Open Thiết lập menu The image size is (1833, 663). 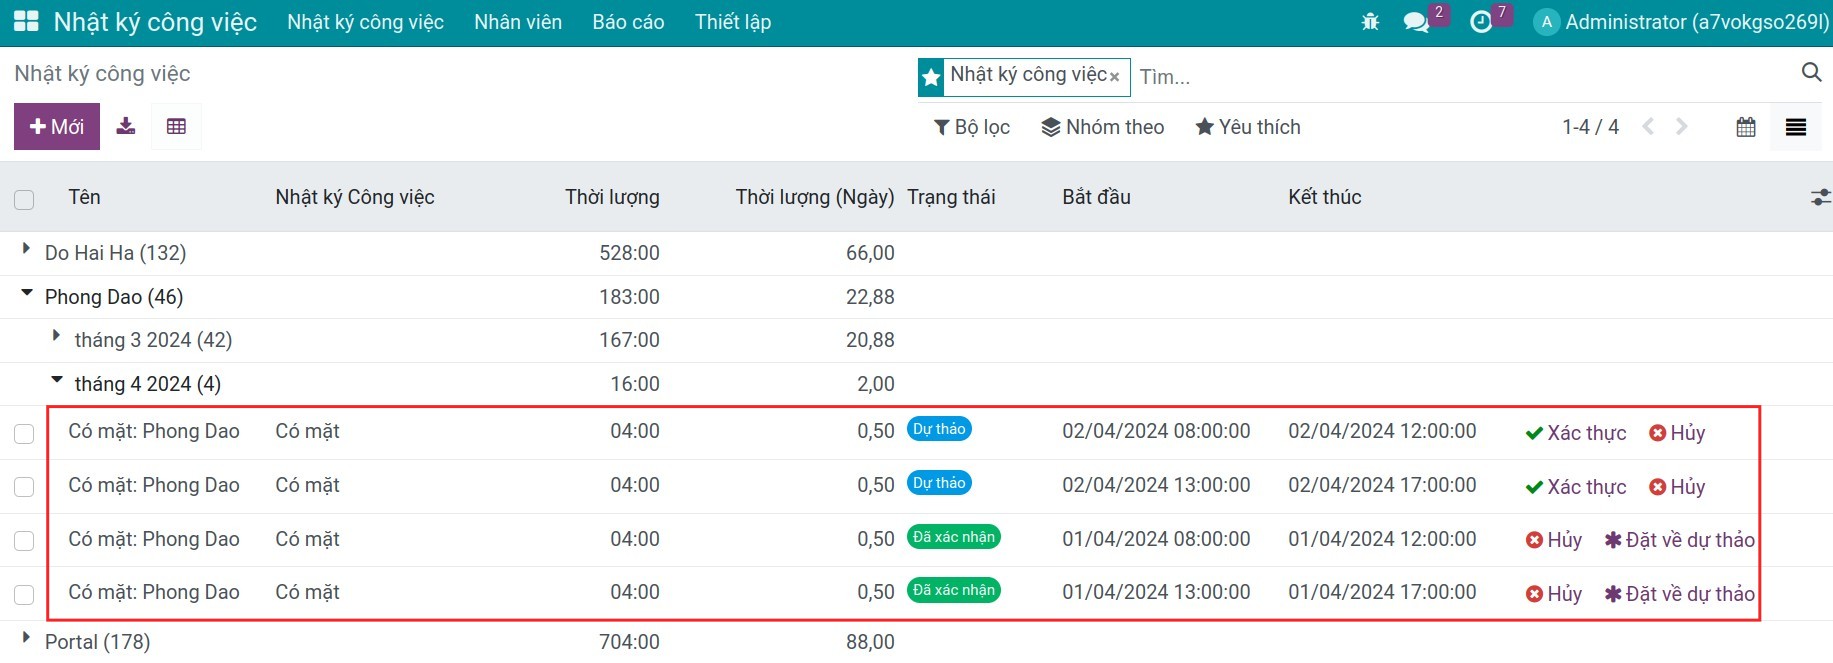click(733, 22)
